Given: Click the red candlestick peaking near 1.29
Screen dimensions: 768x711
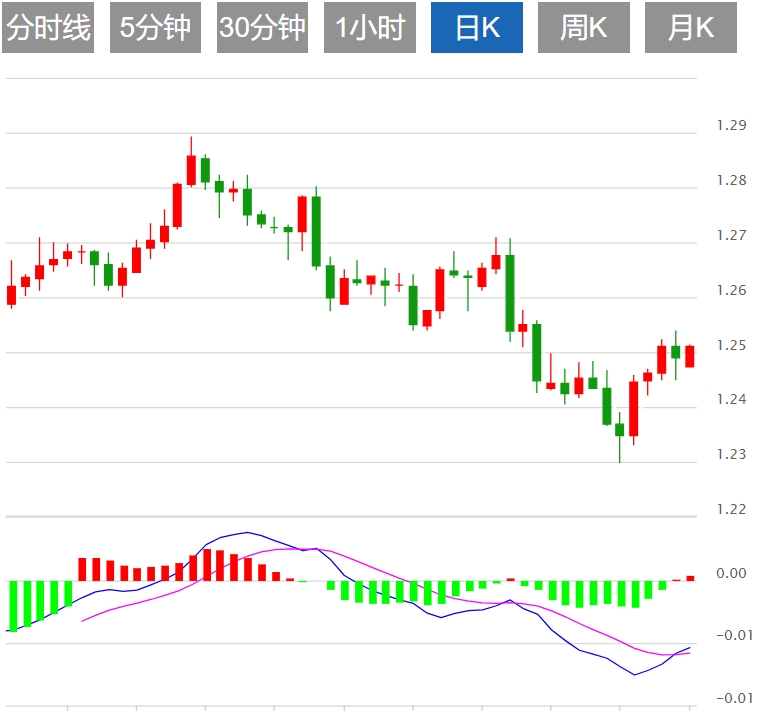Looking at the screenshot, I should [191, 170].
